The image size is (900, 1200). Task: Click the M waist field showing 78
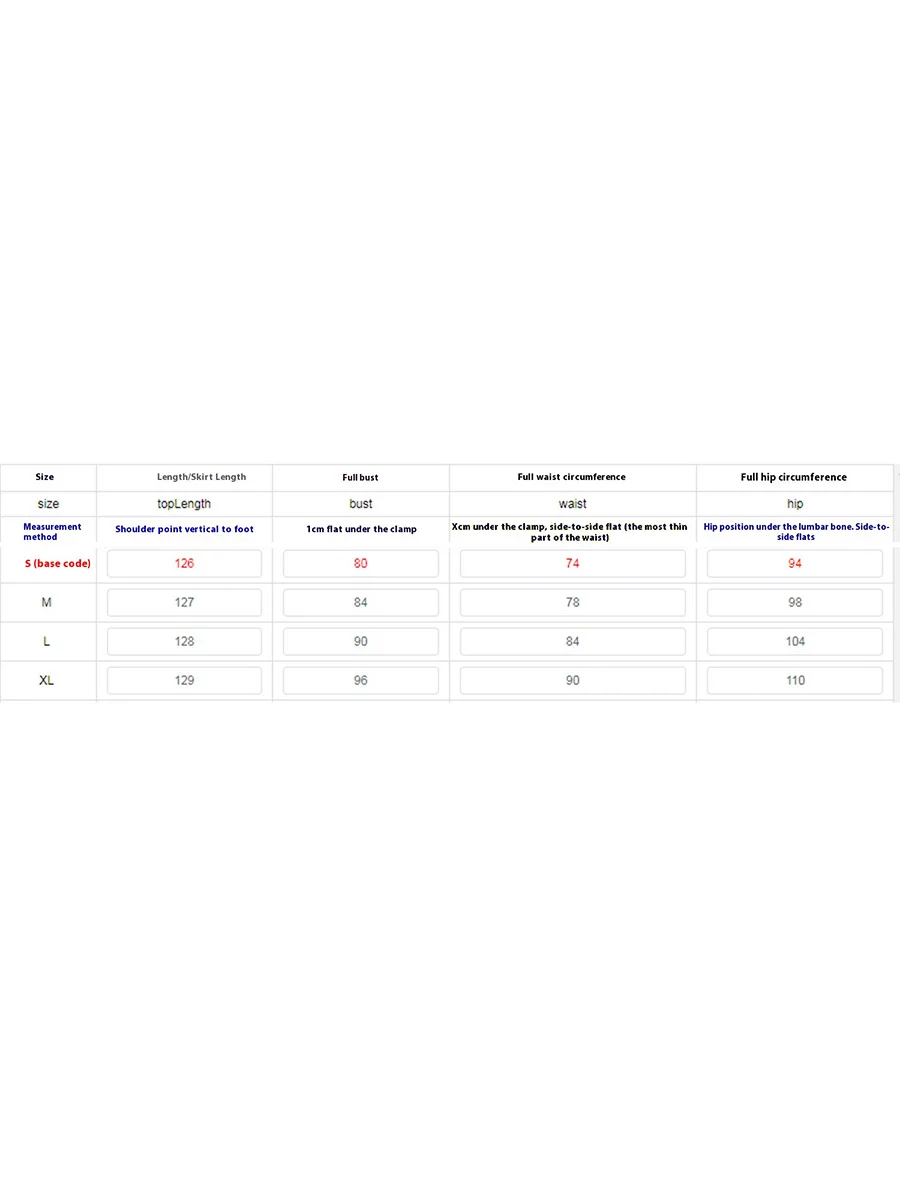(572, 603)
